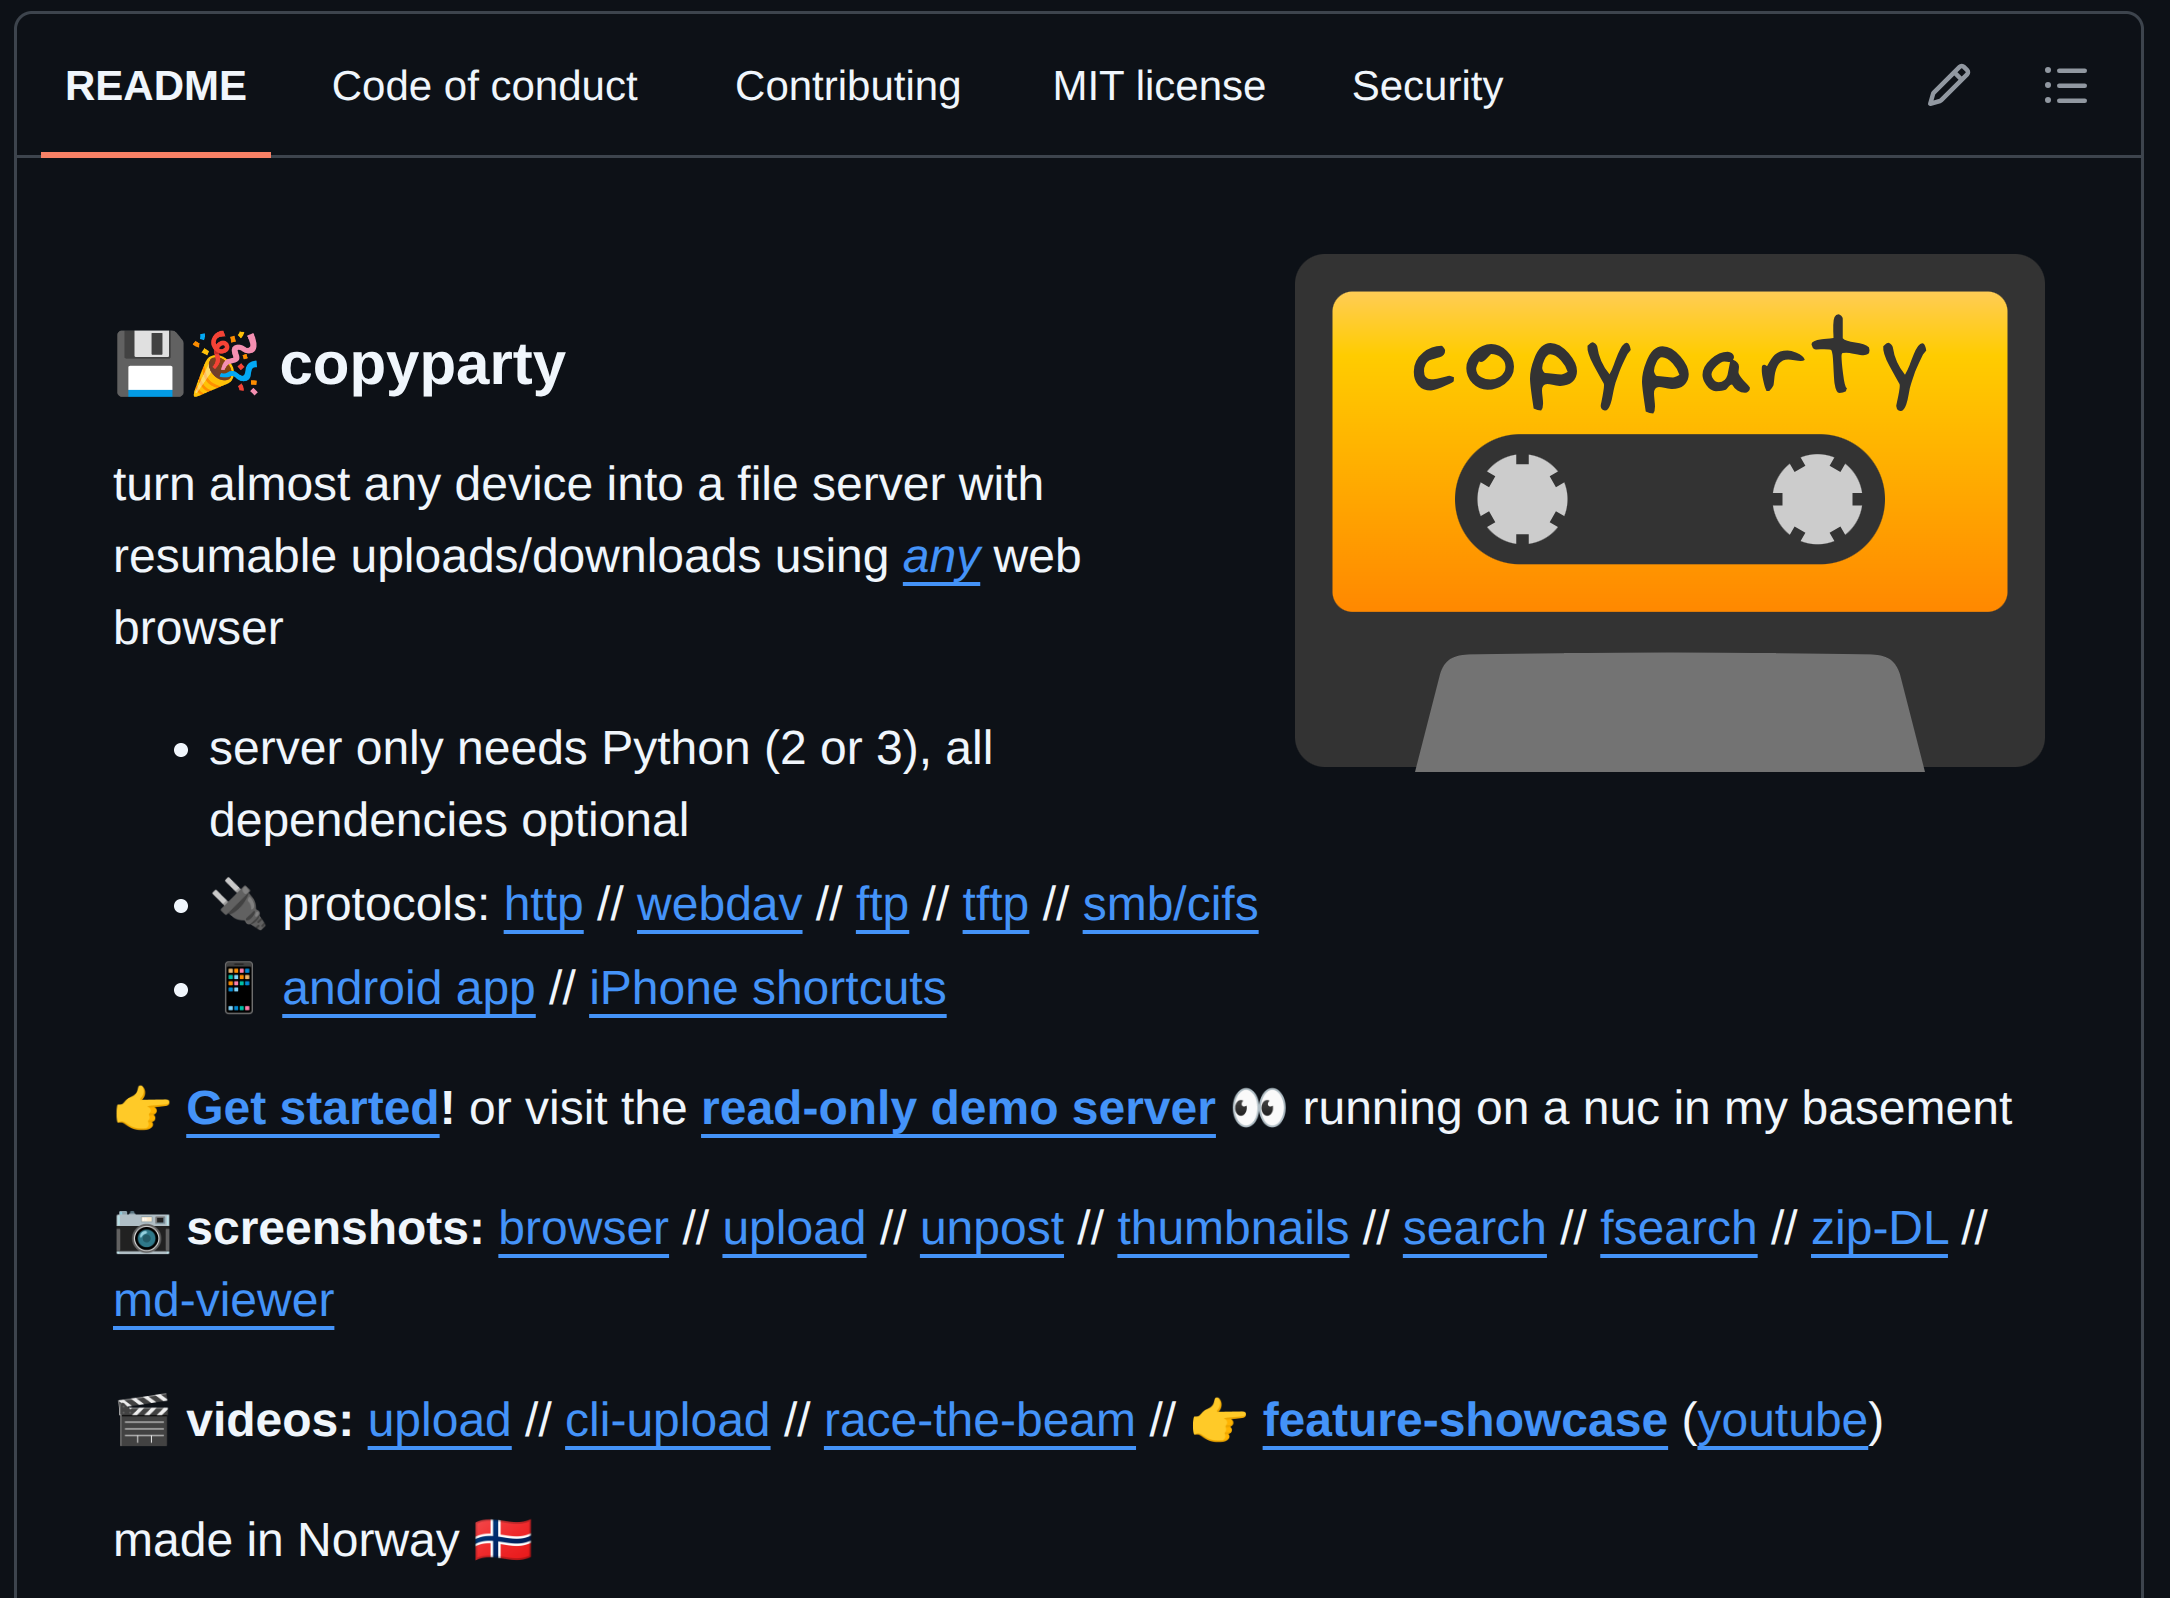Open the Security tab
The width and height of the screenshot is (2170, 1598).
click(1426, 86)
